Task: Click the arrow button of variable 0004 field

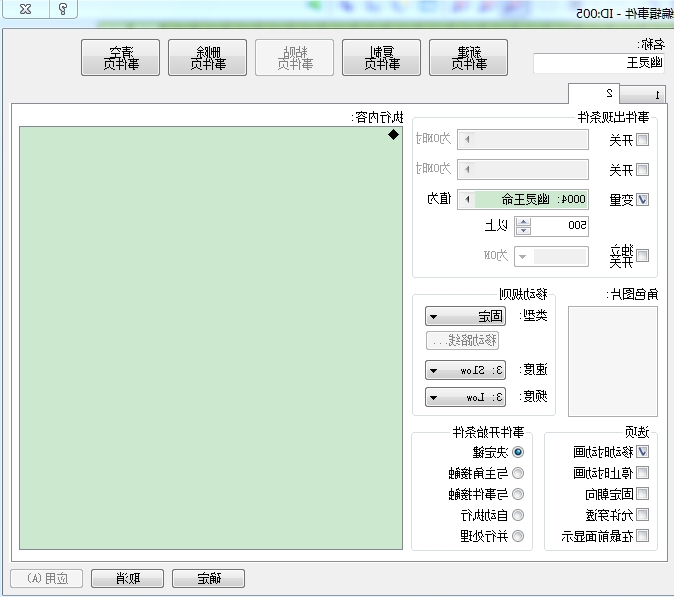Action: [467, 199]
